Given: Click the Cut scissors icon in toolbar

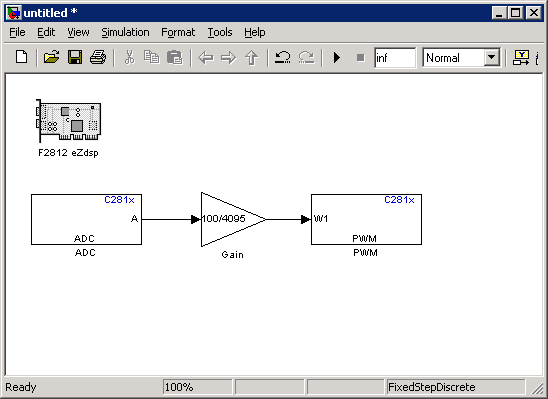Looking at the screenshot, I should pos(129,57).
